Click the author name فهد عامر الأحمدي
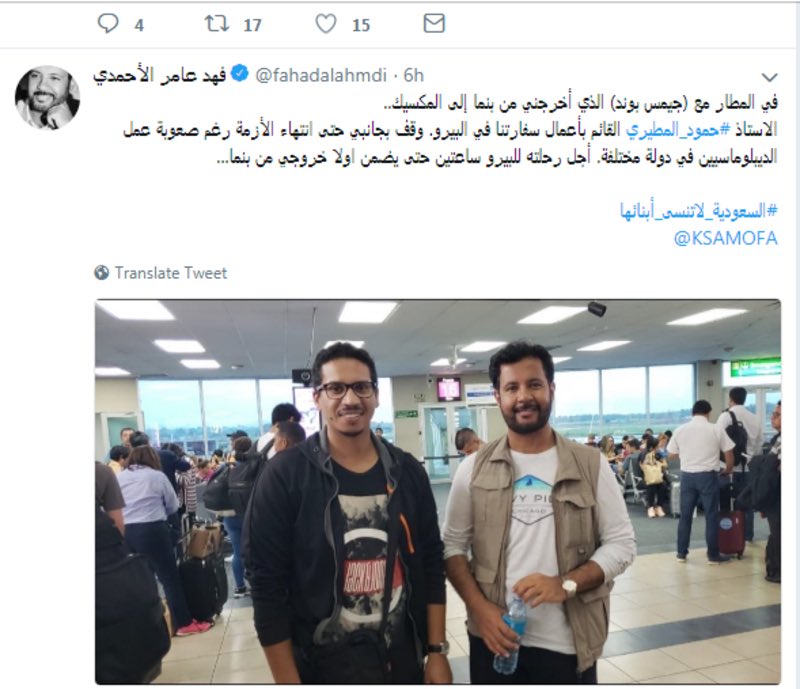 pyautogui.click(x=160, y=75)
